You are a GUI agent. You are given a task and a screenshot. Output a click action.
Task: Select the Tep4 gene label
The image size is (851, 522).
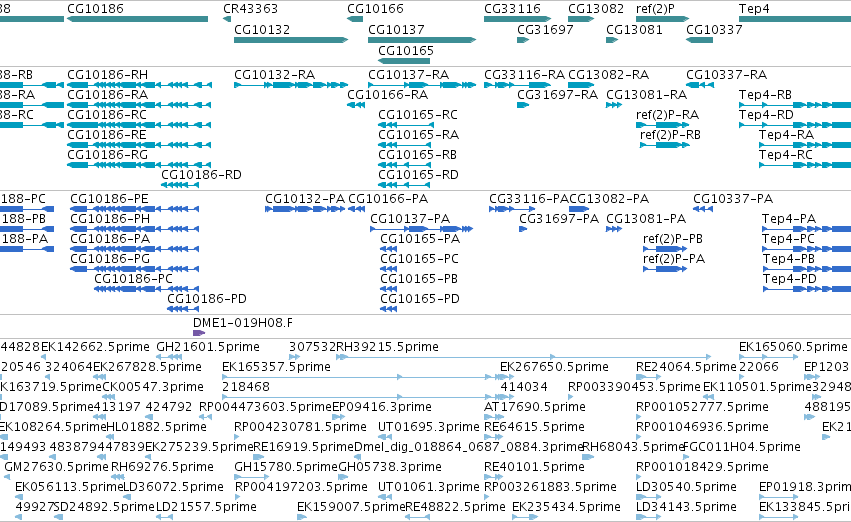point(754,9)
